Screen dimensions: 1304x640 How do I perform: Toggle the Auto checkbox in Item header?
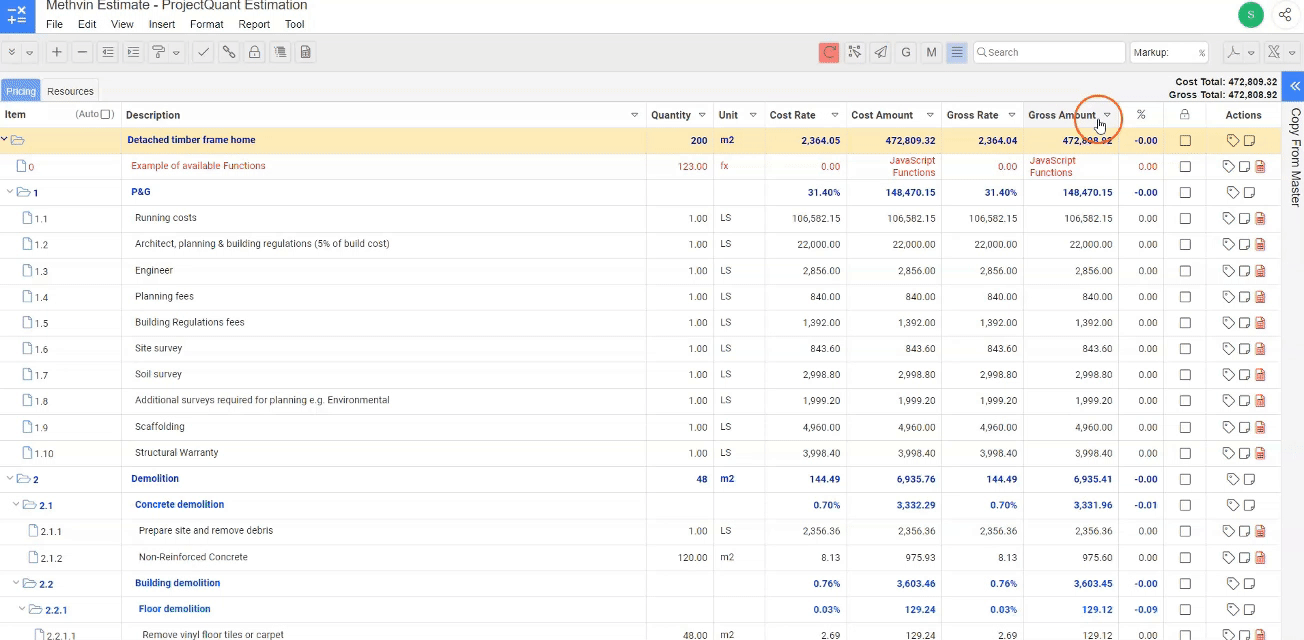coord(107,115)
